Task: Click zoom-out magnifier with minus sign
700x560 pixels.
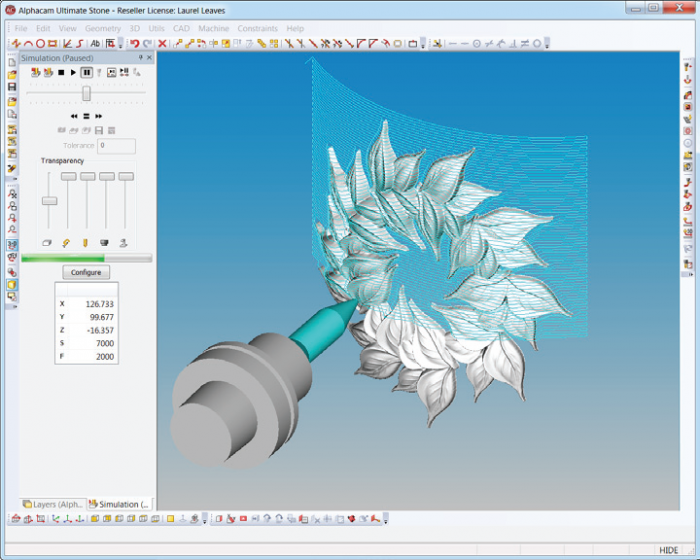Action: coord(12,230)
